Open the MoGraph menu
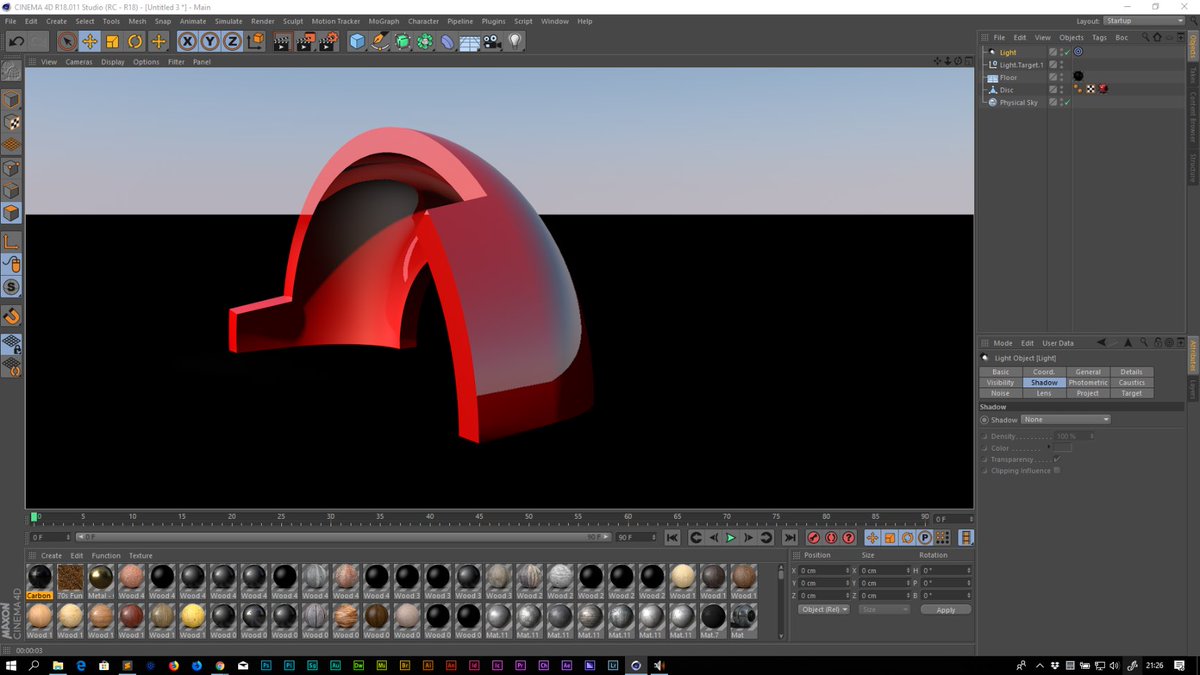 tap(384, 21)
